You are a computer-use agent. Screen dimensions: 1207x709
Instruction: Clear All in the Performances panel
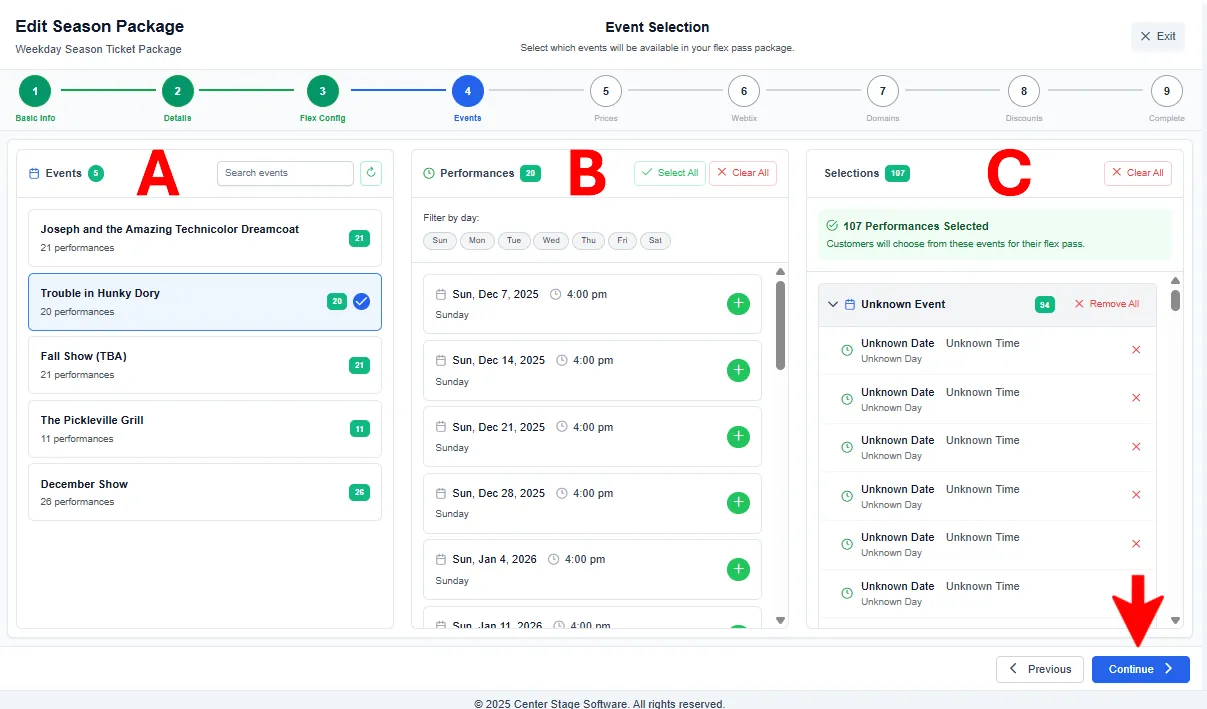click(743, 173)
